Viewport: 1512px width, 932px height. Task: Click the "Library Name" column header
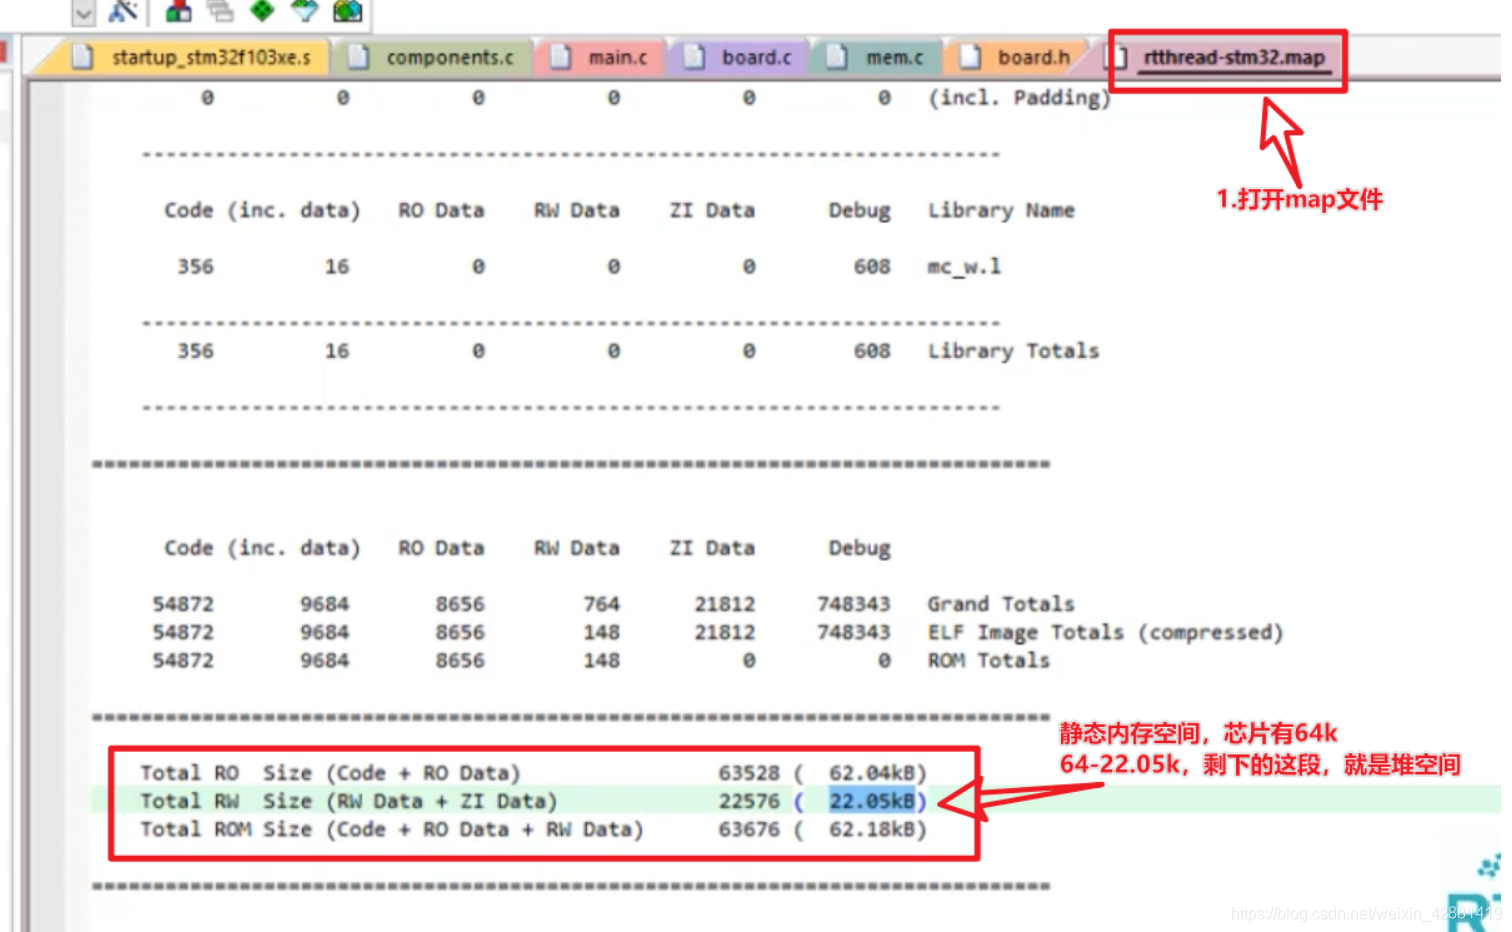pyautogui.click(x=1001, y=210)
